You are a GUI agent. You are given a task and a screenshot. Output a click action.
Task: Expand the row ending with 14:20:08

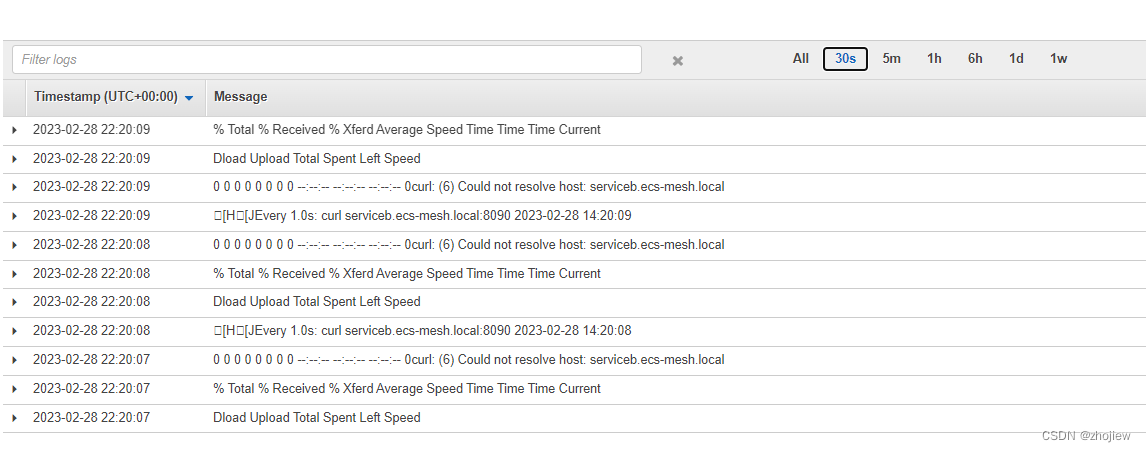[14, 331]
